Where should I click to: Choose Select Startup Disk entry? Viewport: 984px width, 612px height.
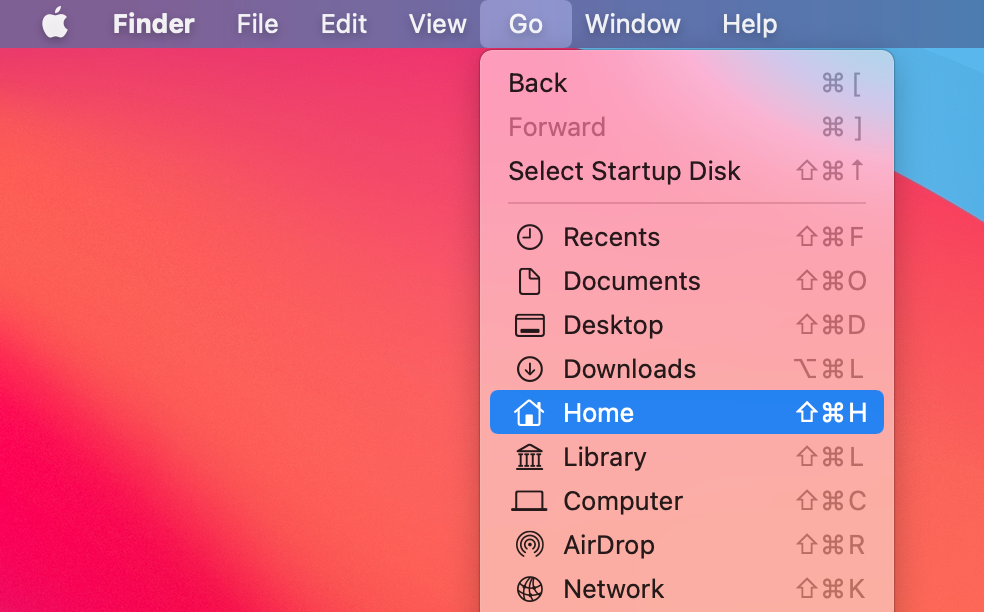(687, 171)
